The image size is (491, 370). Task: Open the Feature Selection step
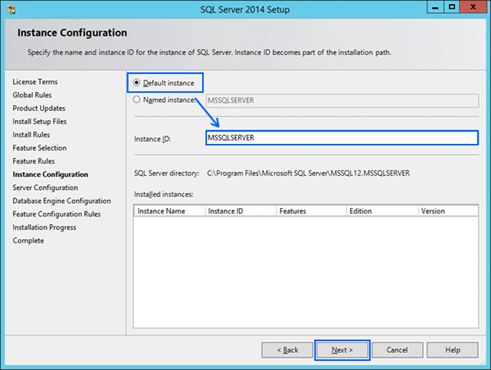(x=40, y=148)
